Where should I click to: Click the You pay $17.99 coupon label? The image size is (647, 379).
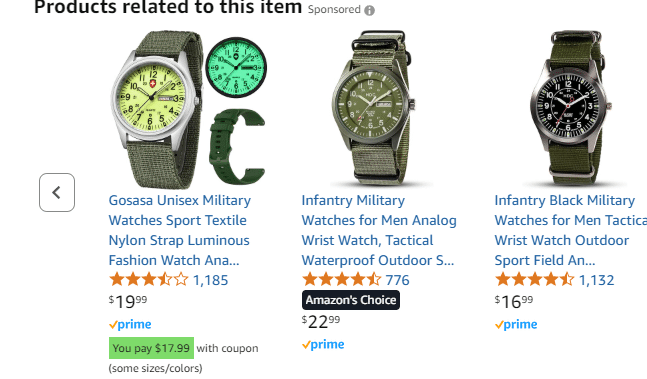coord(151,348)
